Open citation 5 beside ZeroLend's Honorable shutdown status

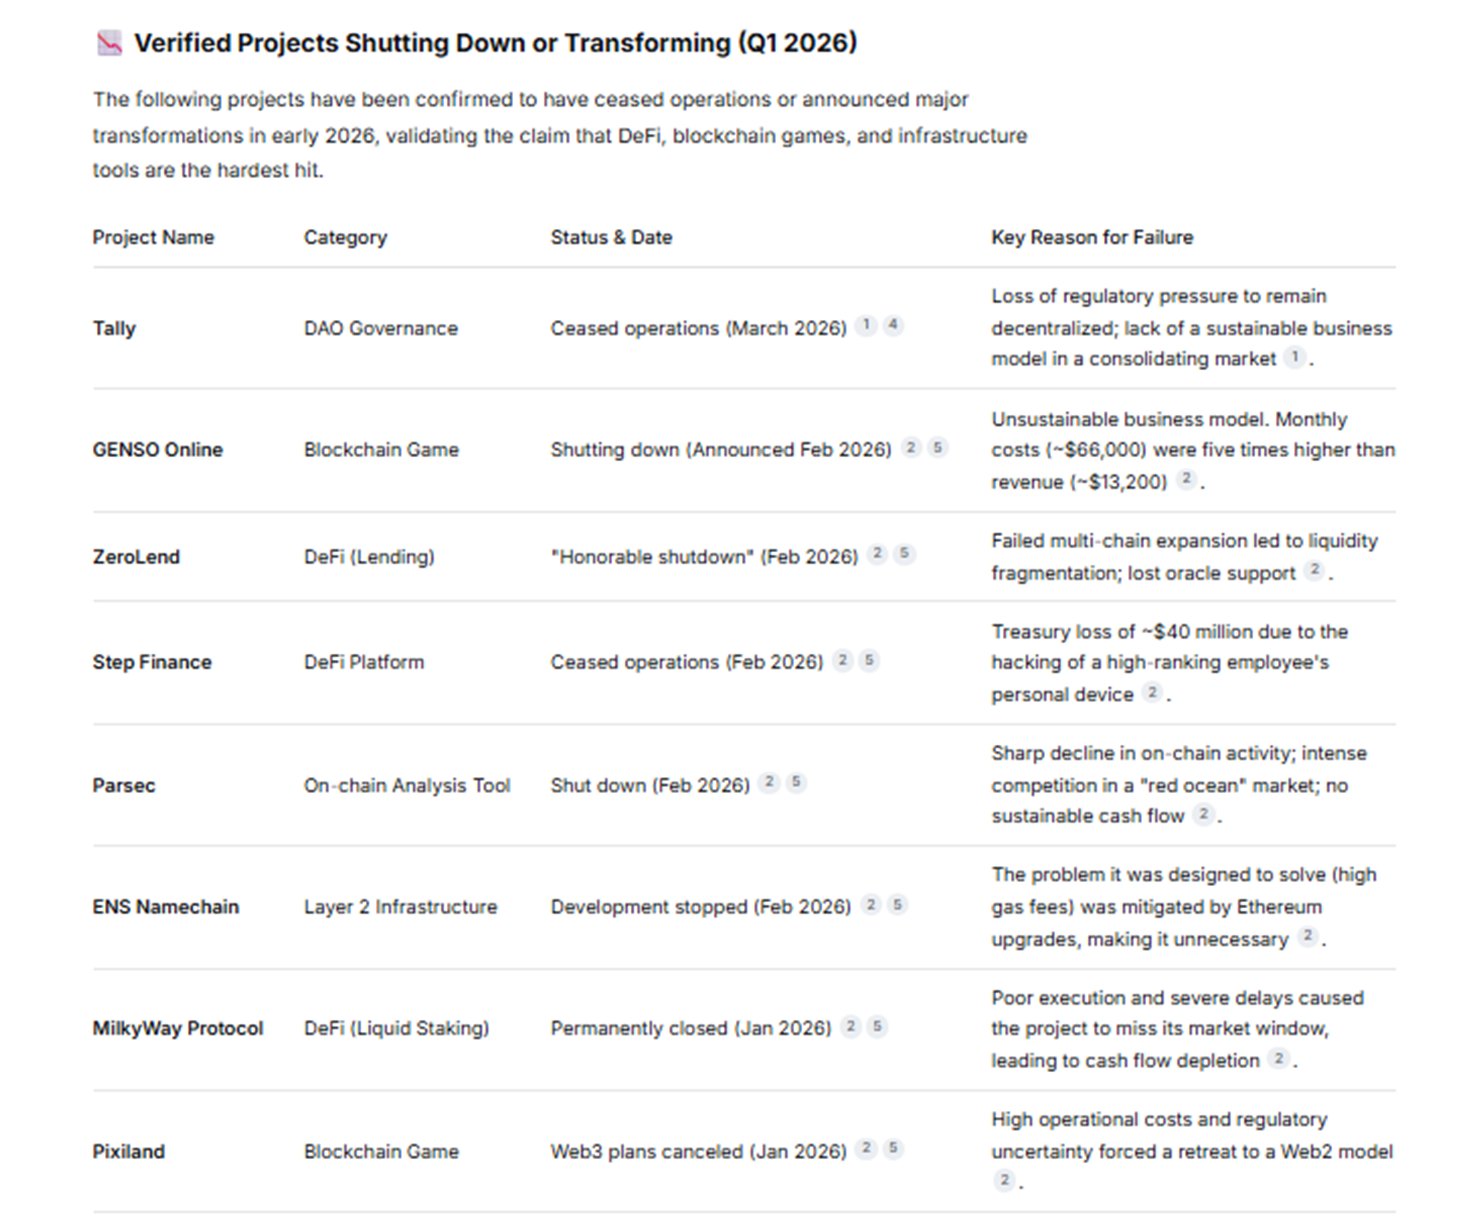[x=904, y=553]
